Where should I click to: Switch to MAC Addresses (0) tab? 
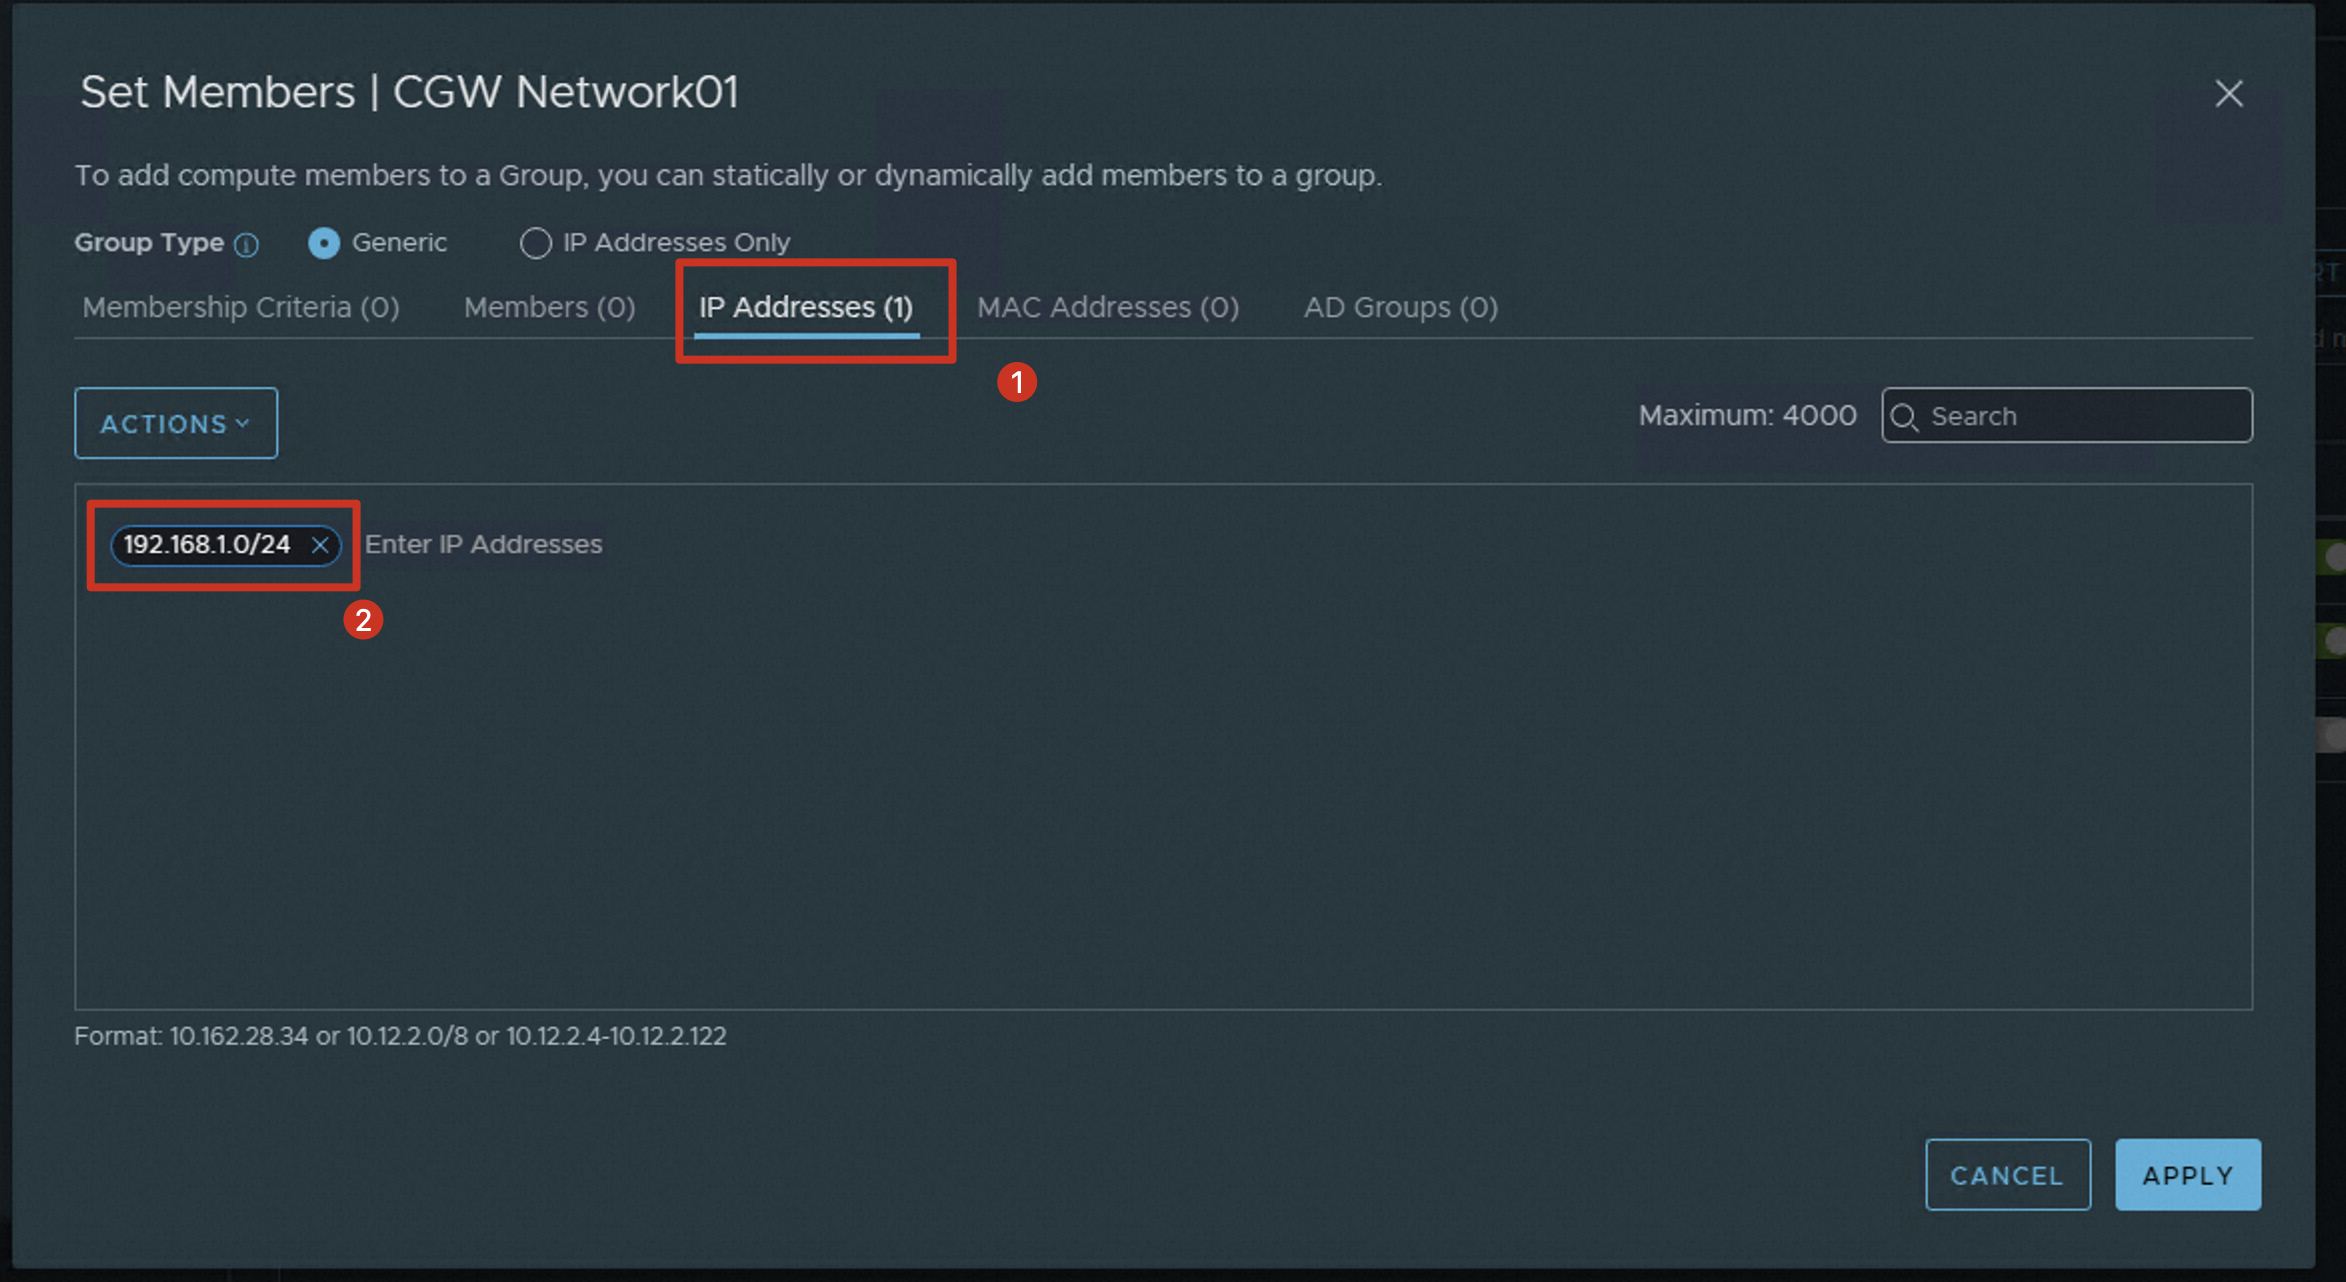point(1107,307)
